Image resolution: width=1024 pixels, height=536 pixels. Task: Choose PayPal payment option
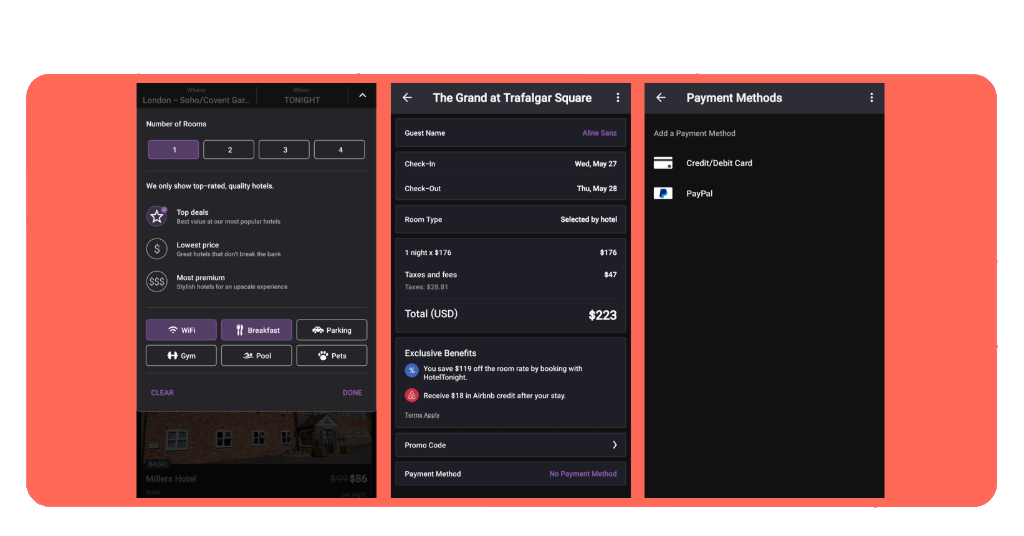pos(699,193)
